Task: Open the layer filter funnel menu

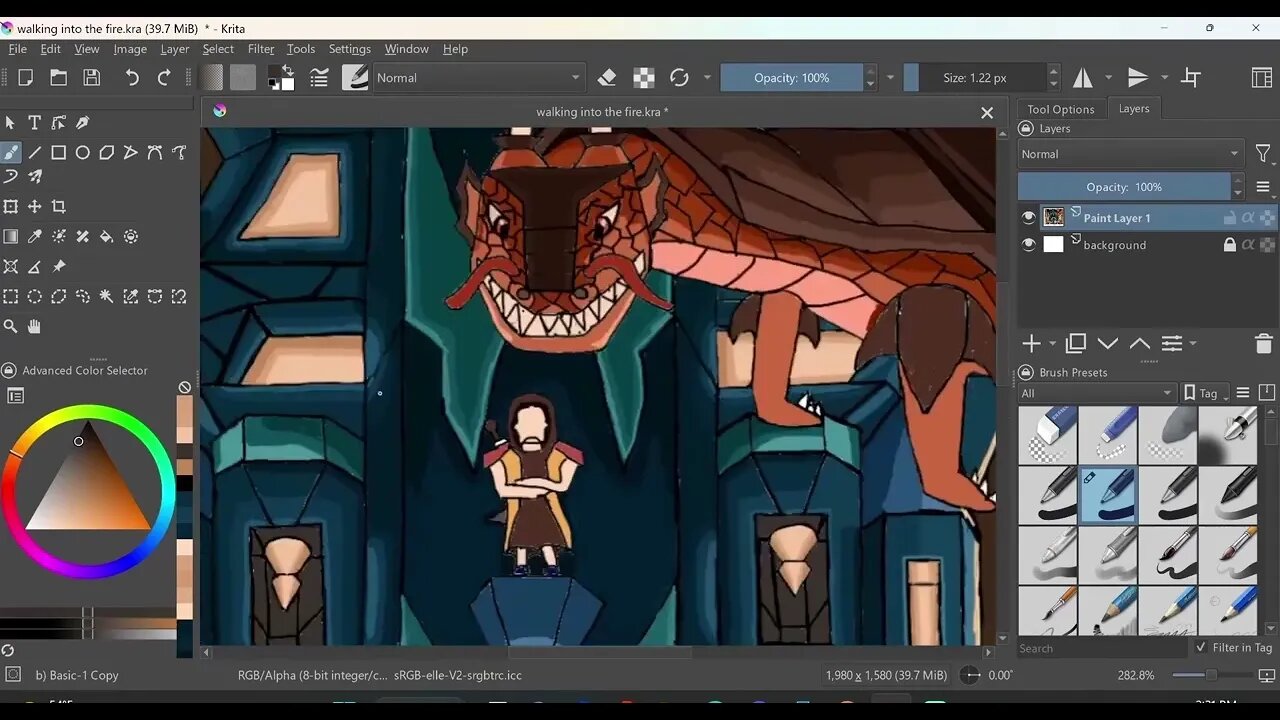Action: pos(1263,154)
